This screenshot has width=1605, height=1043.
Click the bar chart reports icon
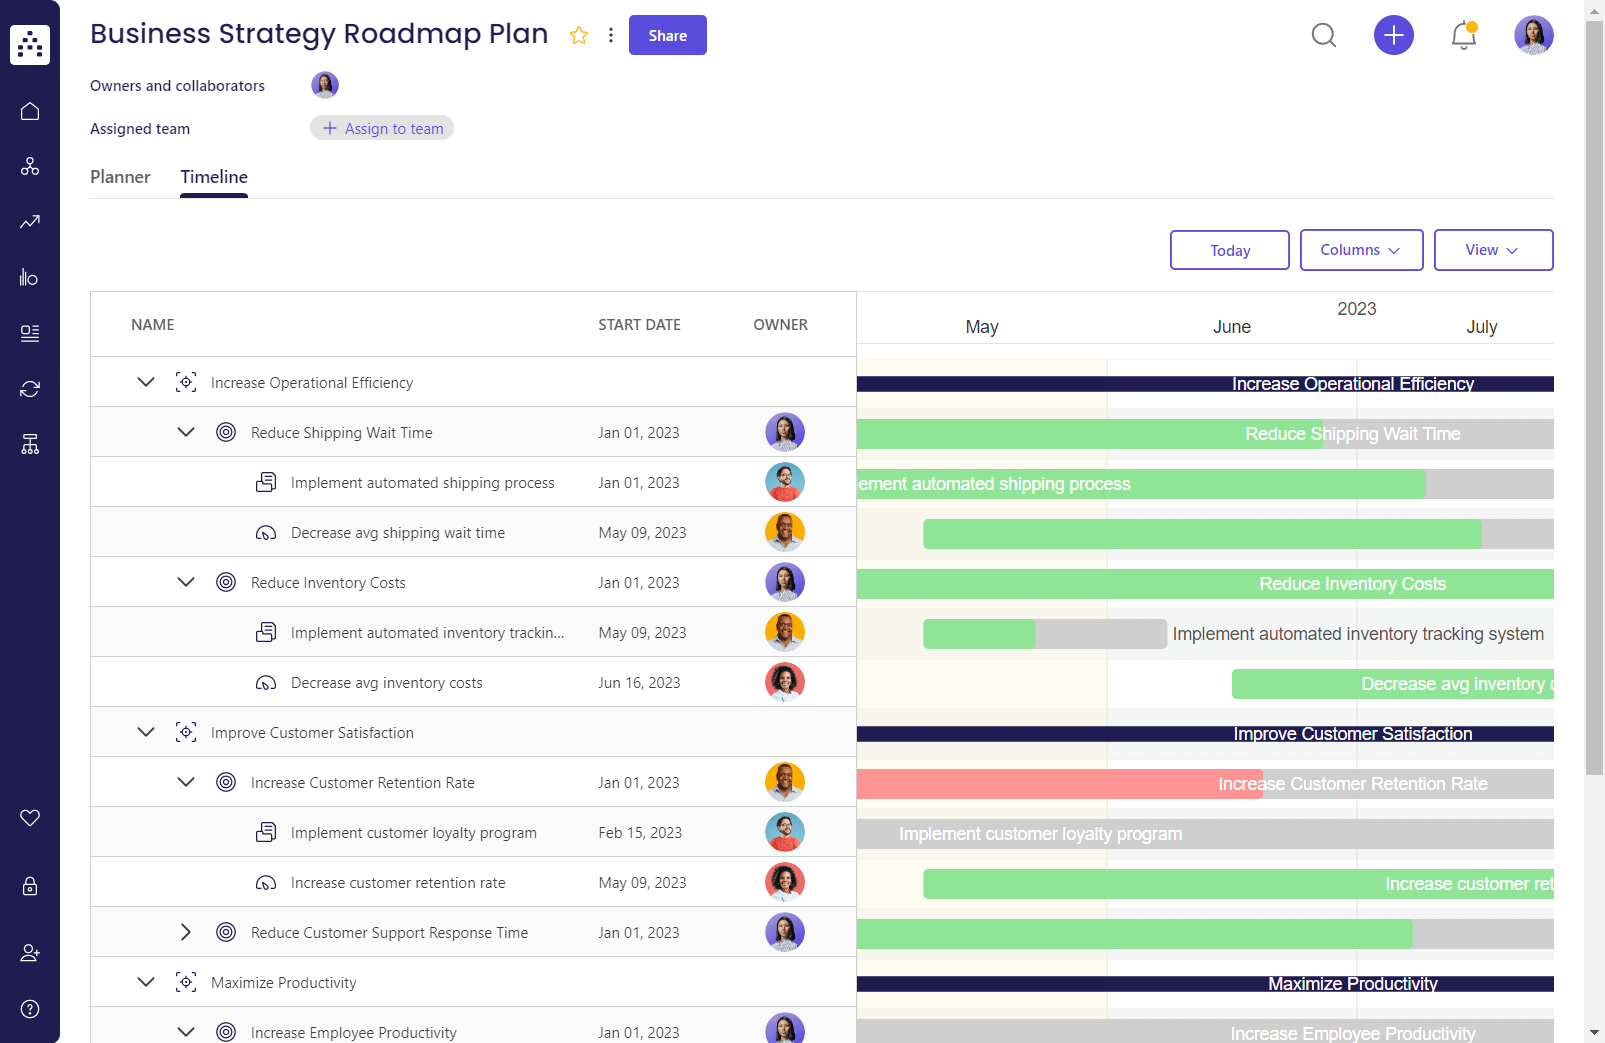point(29,277)
